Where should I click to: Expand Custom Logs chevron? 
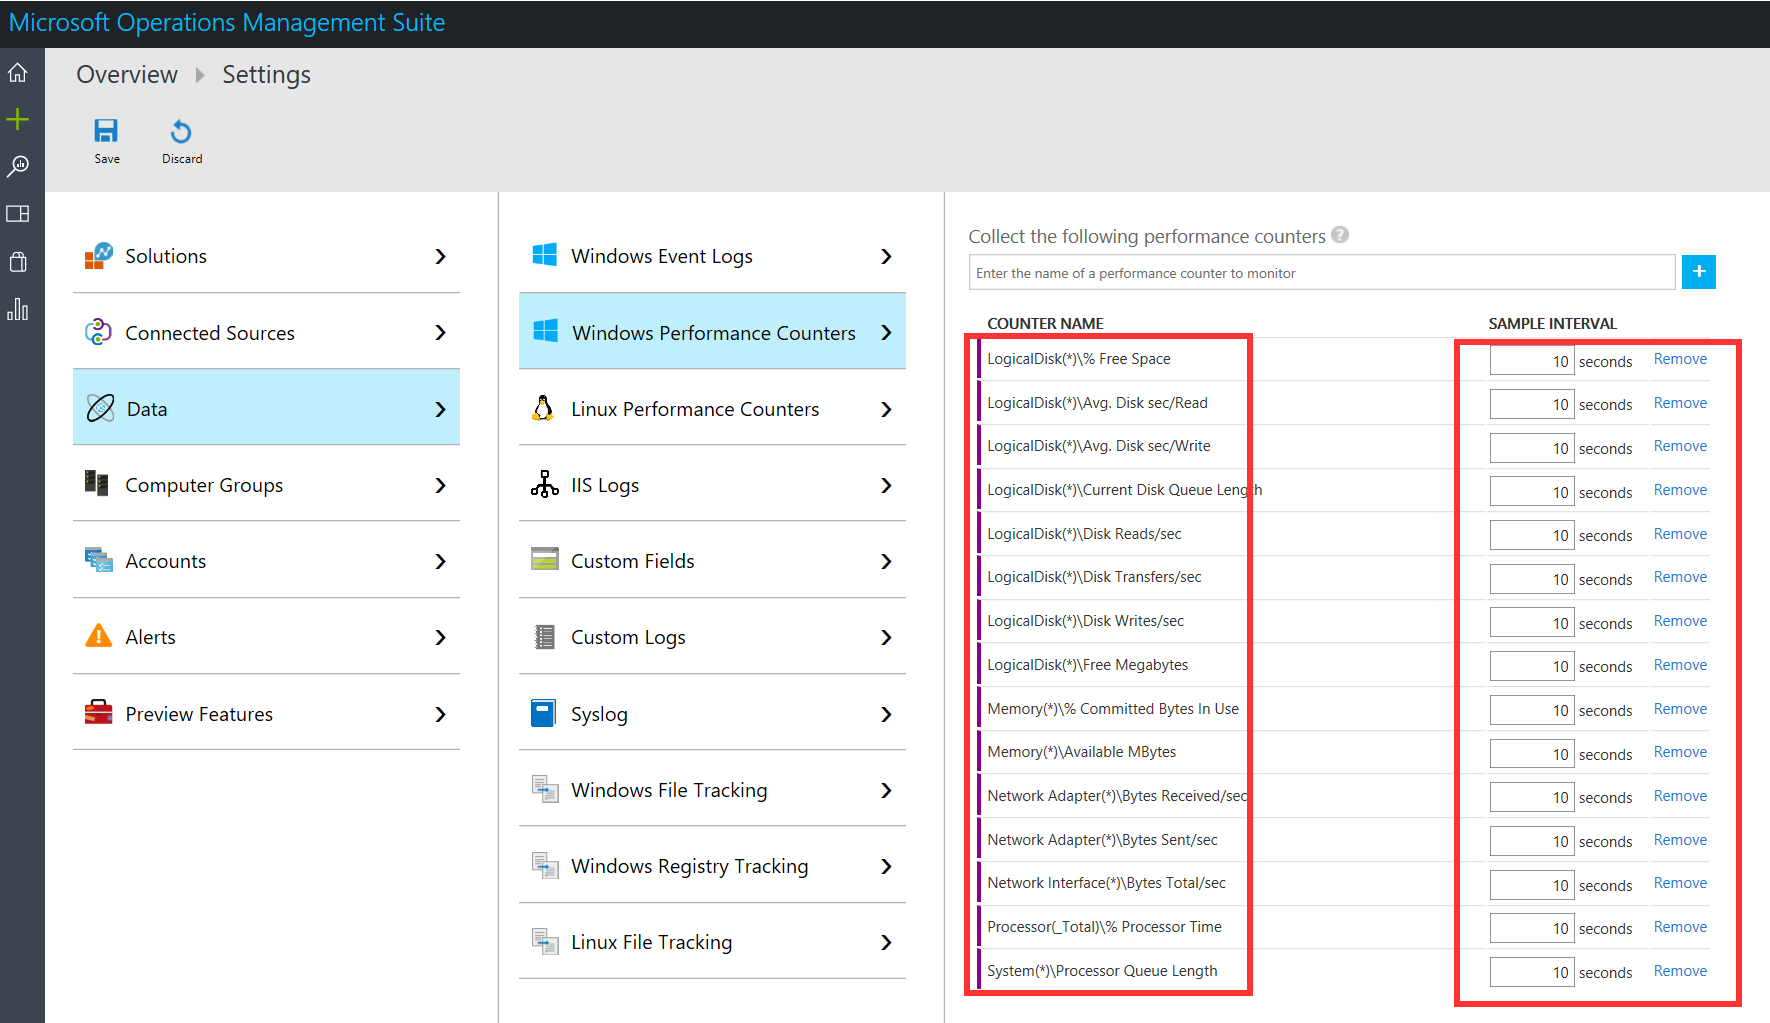pos(886,638)
